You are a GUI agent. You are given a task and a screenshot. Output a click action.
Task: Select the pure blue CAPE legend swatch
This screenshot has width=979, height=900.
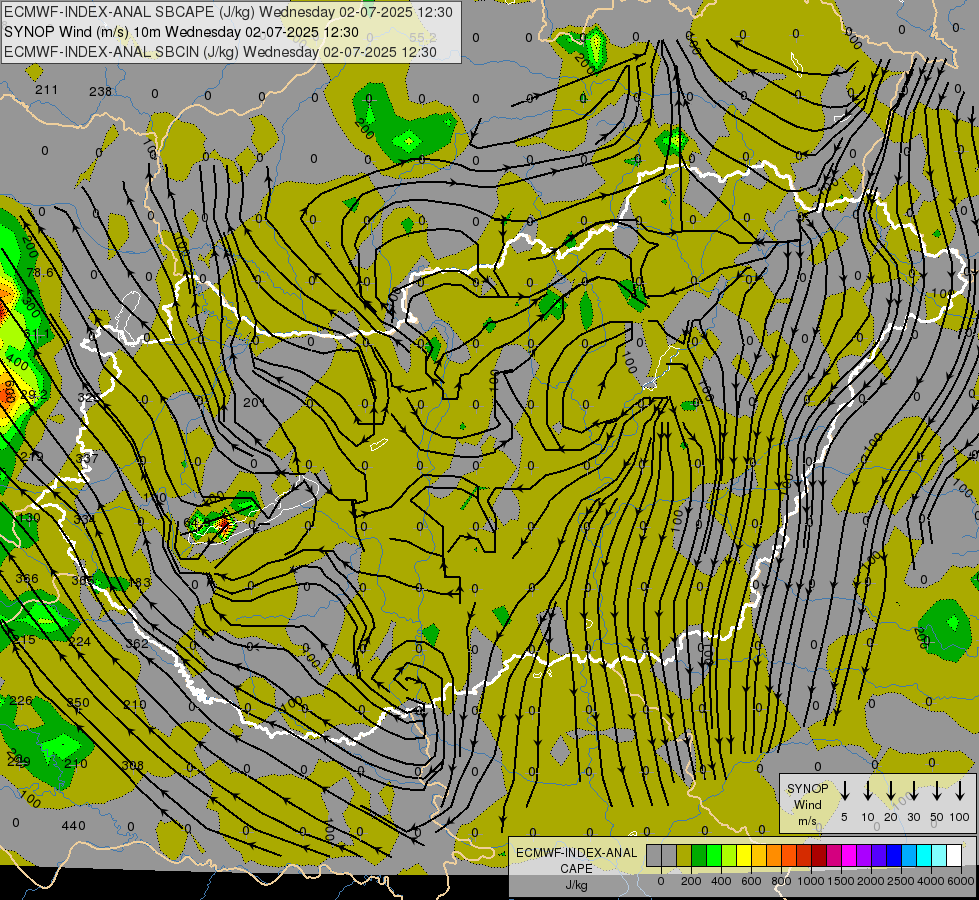pos(893,855)
